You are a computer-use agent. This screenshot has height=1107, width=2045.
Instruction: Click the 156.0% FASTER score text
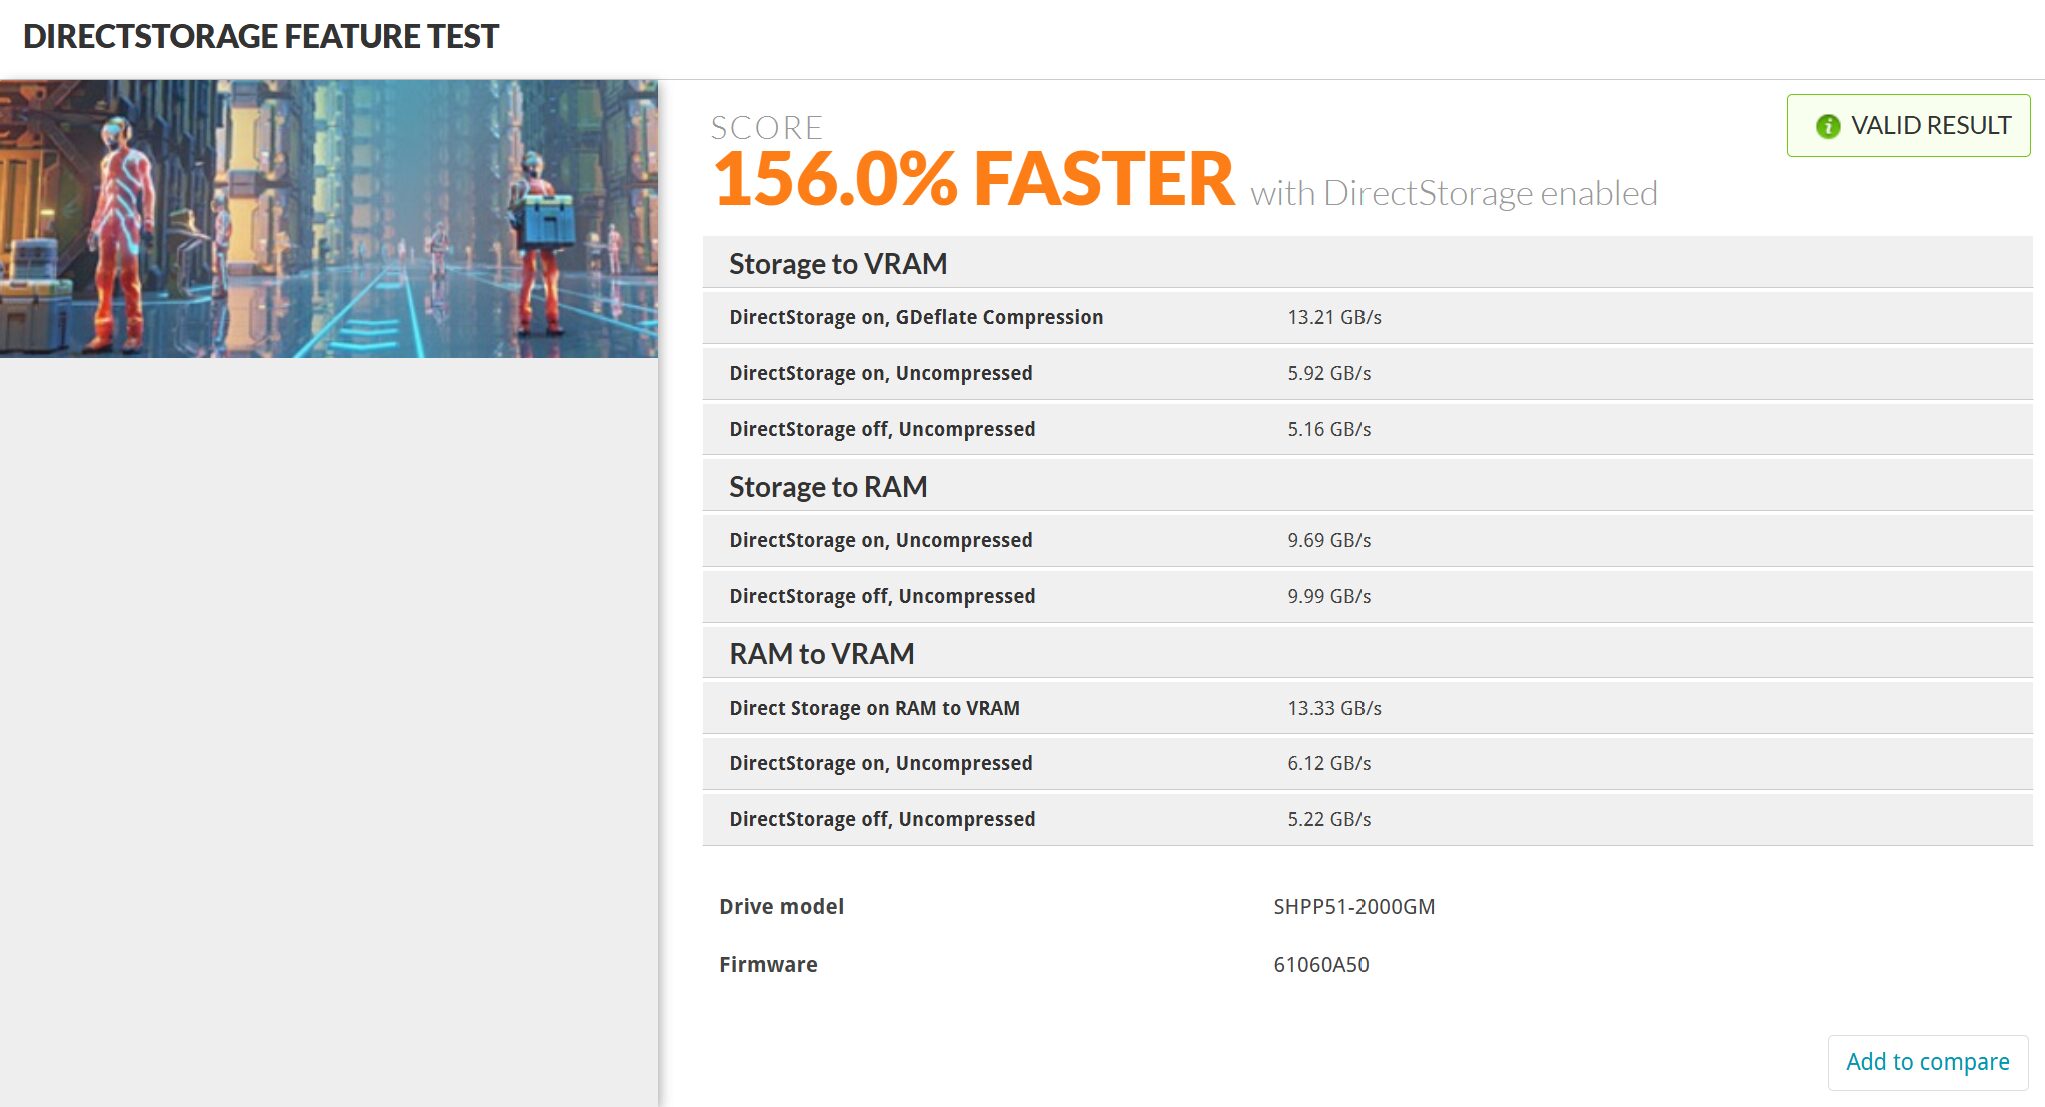[974, 180]
